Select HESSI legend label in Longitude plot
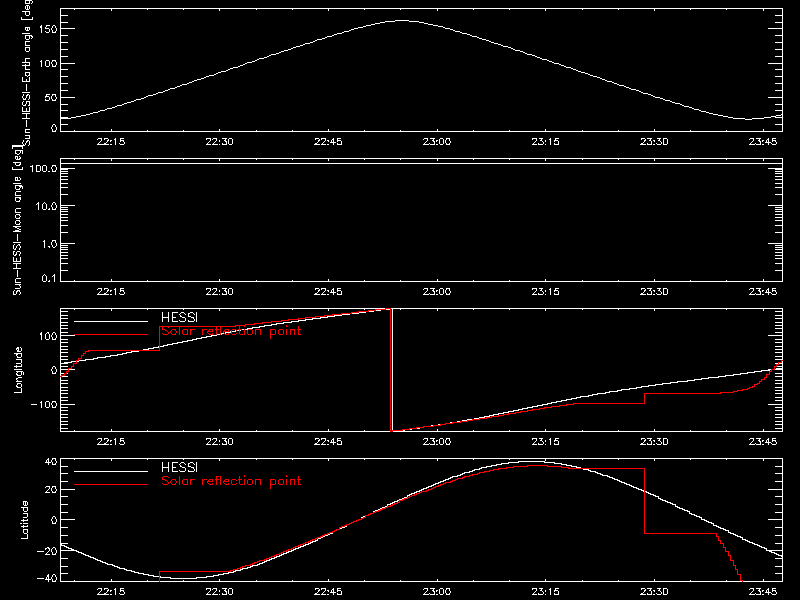This screenshot has width=800, height=600. pyautogui.click(x=179, y=317)
